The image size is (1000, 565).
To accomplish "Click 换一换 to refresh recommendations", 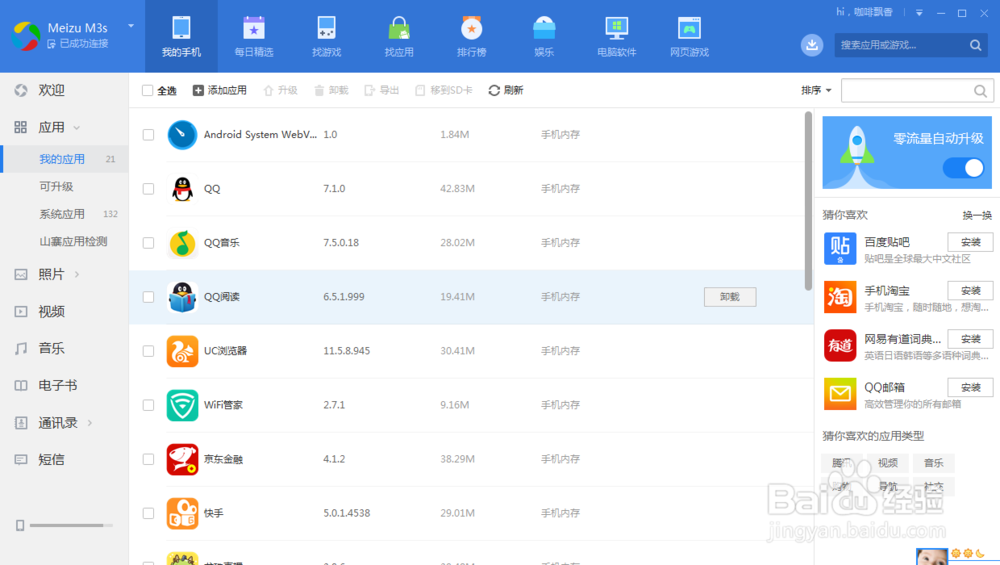I will [x=977, y=216].
